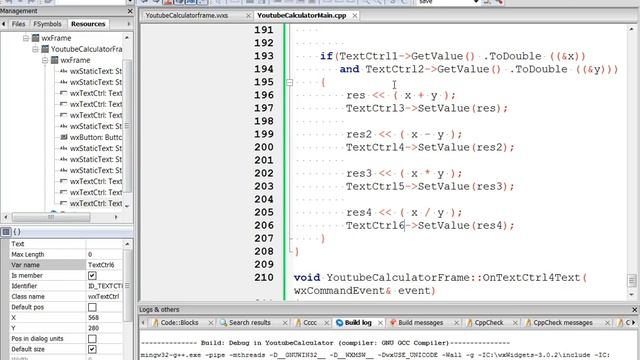Switch to the Cccc log tab
This screenshot has height=360, width=640.
point(310,322)
